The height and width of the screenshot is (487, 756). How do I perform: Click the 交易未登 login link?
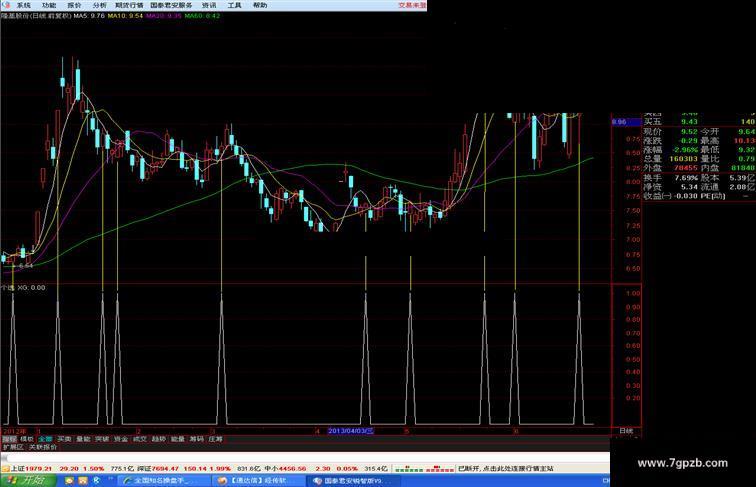pos(412,5)
